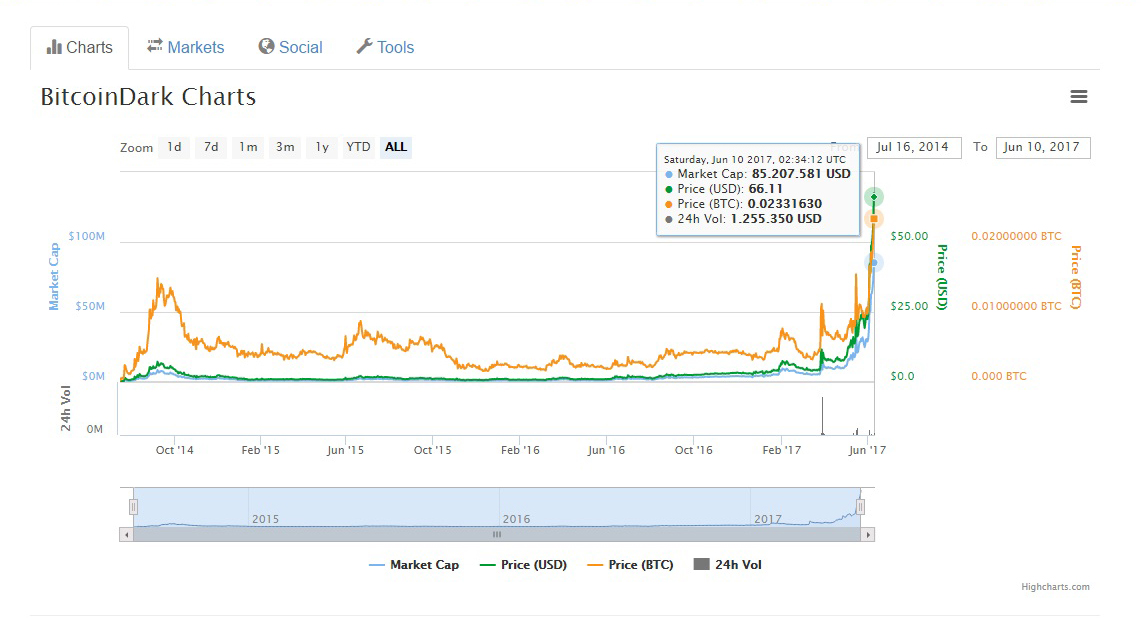The image size is (1141, 618).
Task: Click the orange Price BTC data point marker
Action: (x=874, y=218)
